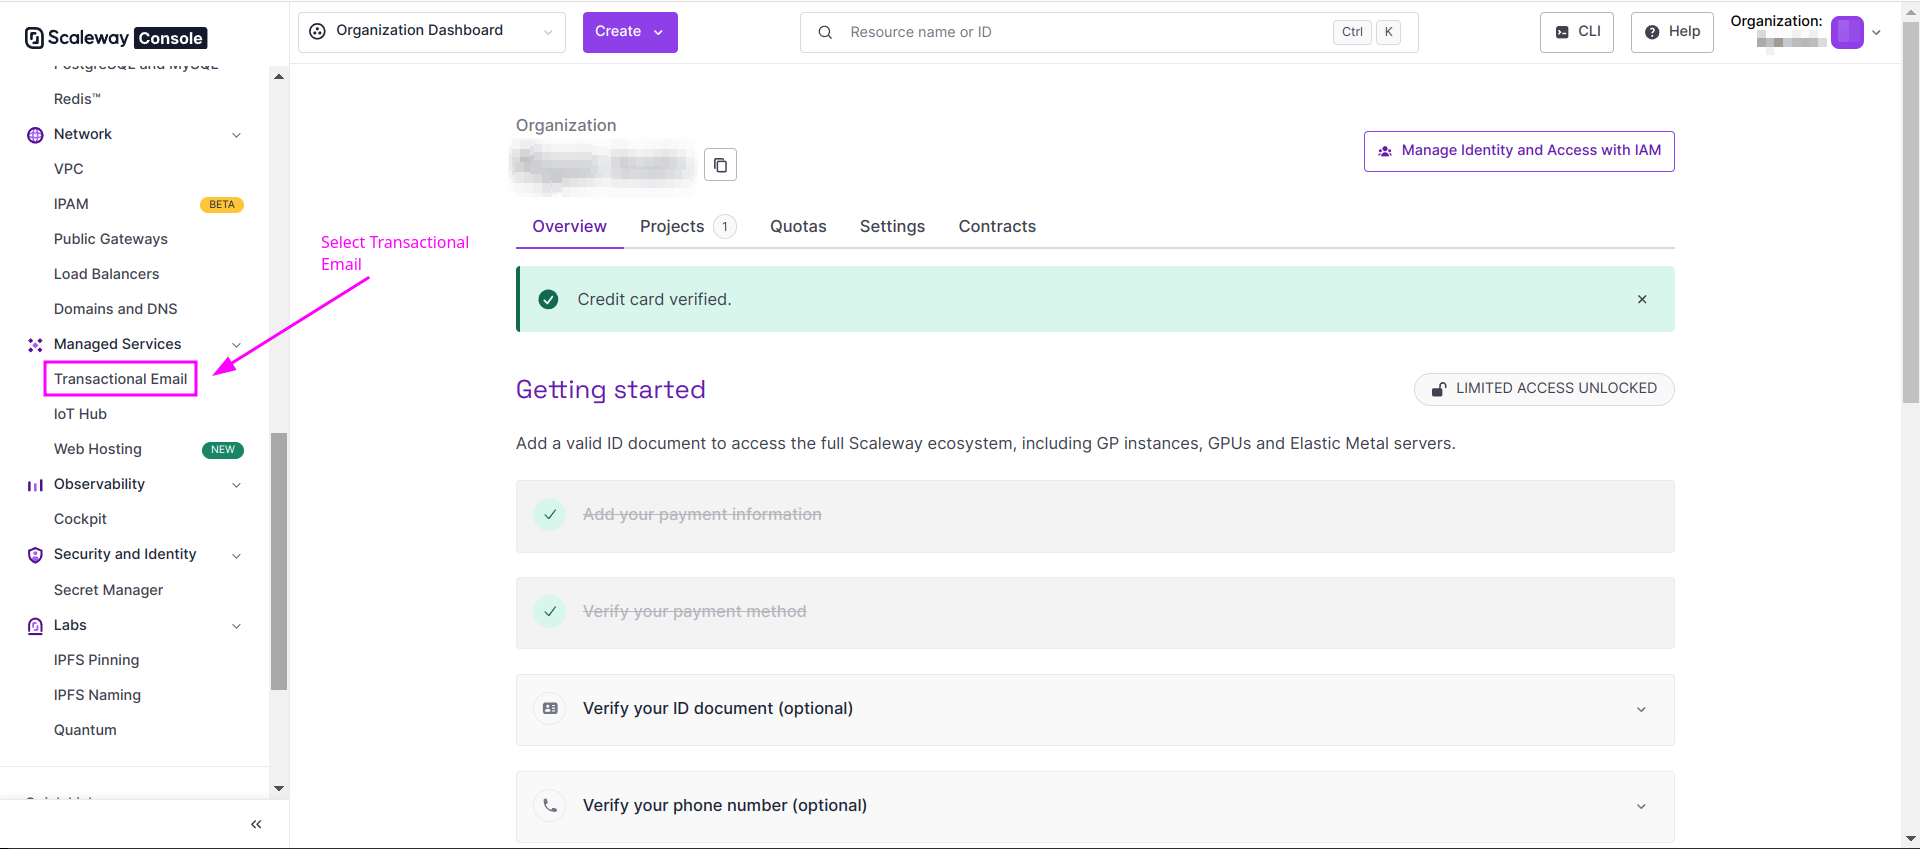Open Domains and DNS in sidebar
The image size is (1920, 849).
coord(115,309)
